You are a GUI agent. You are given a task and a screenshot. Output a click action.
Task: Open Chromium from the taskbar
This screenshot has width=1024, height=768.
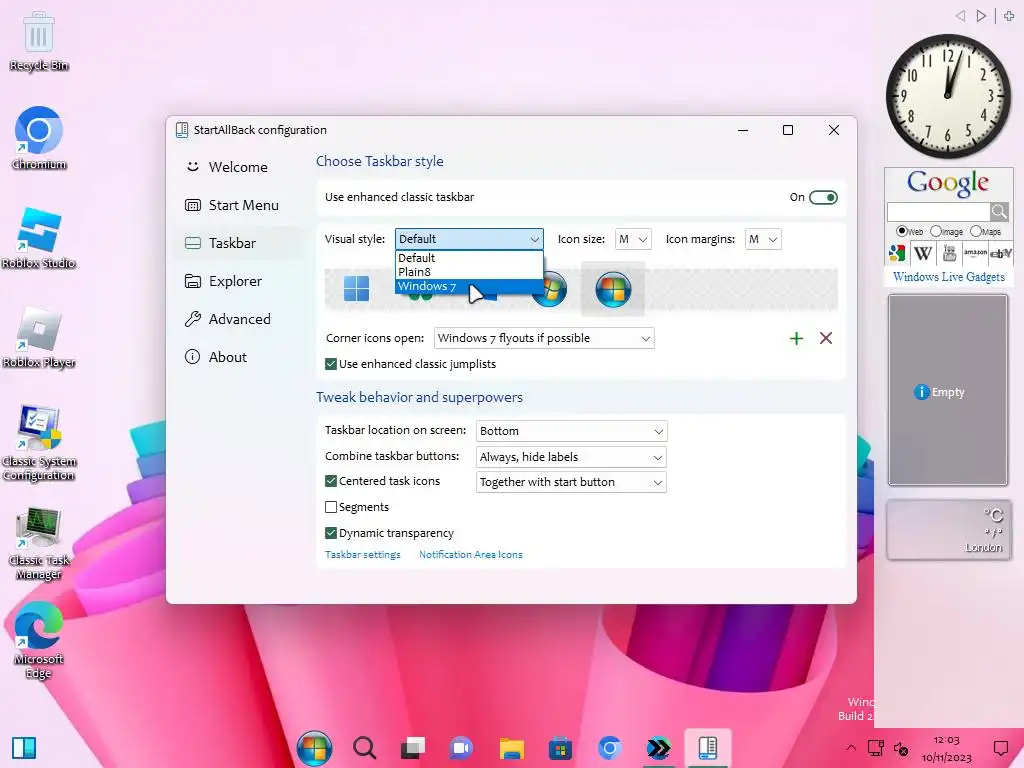[609, 748]
